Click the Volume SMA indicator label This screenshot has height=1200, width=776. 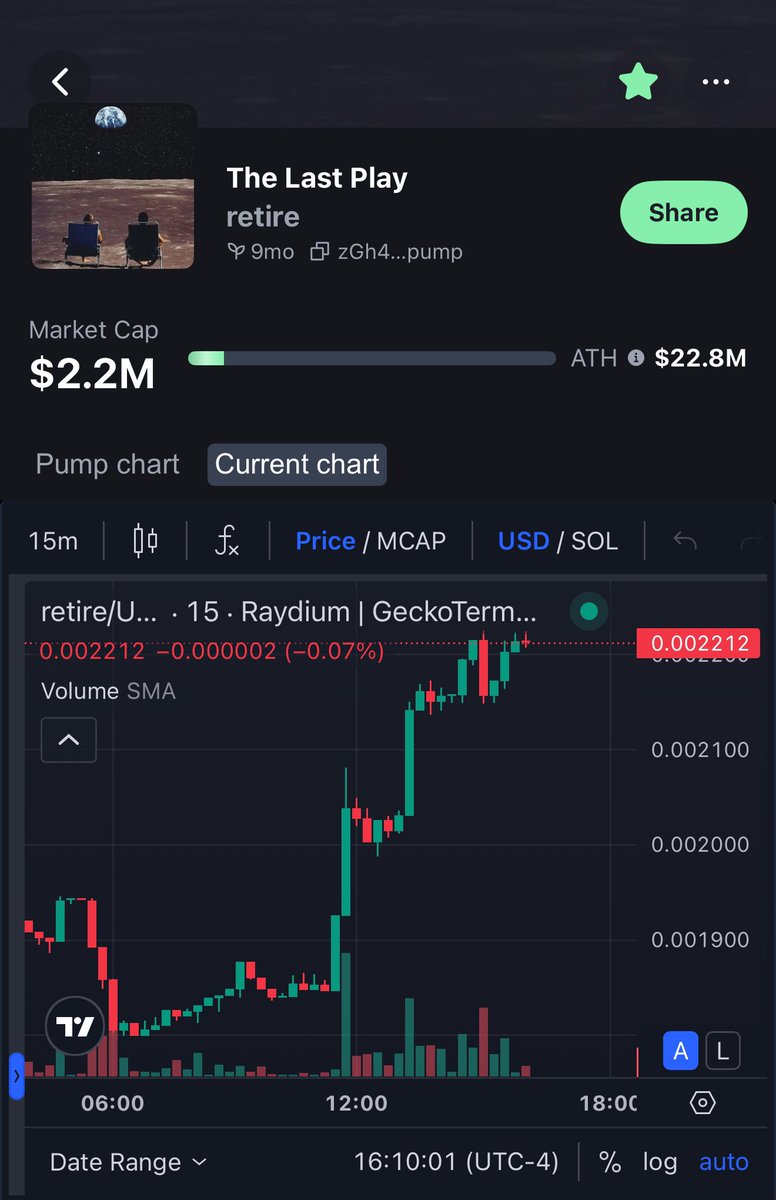[x=108, y=691]
